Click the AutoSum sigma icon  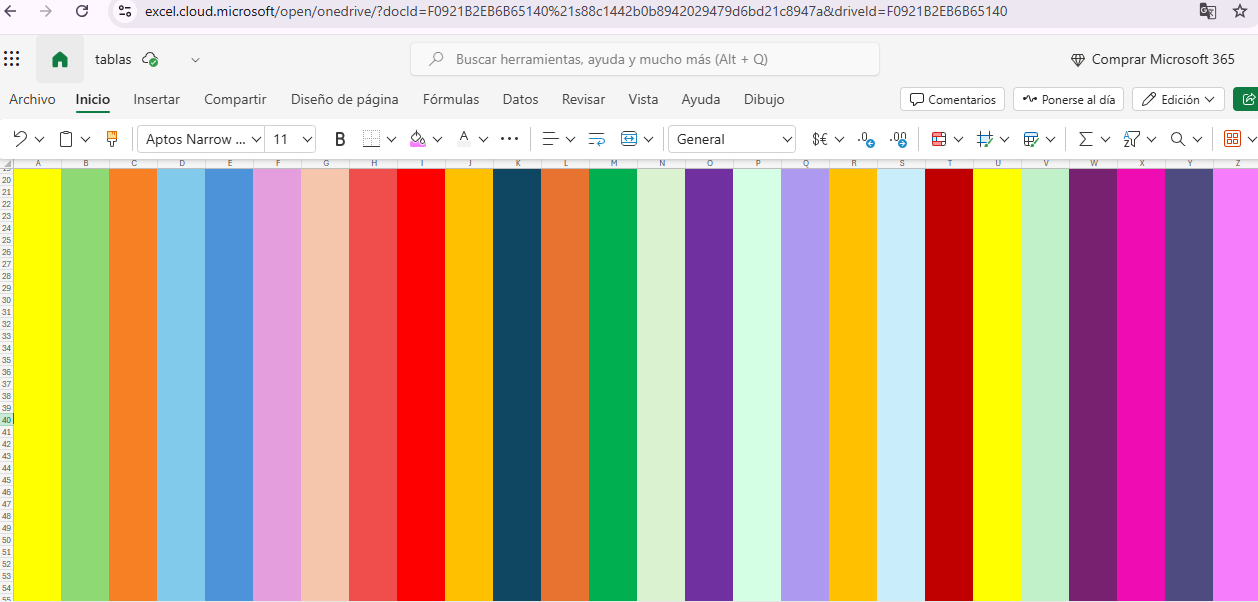coord(1085,139)
